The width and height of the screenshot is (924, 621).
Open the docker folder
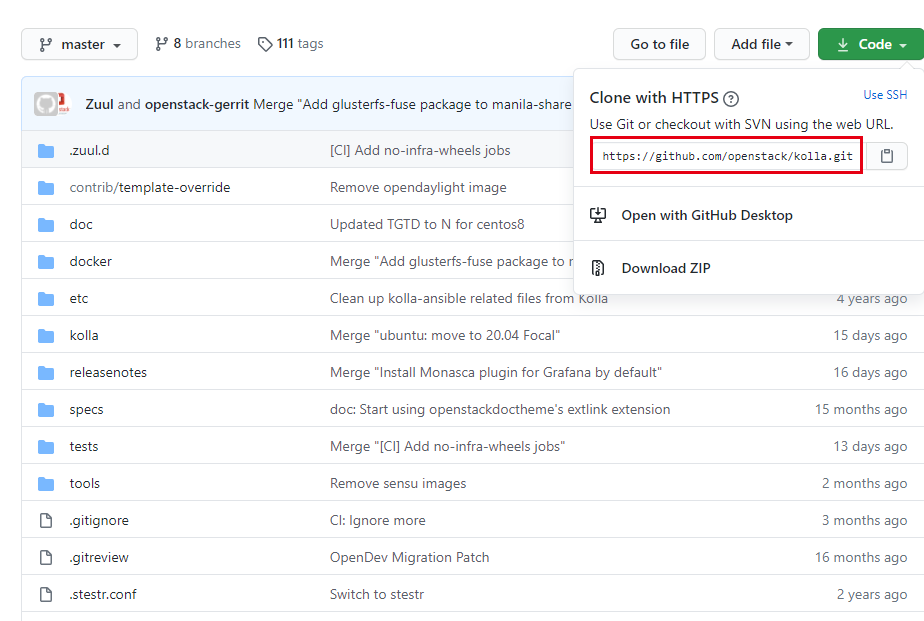pos(90,262)
